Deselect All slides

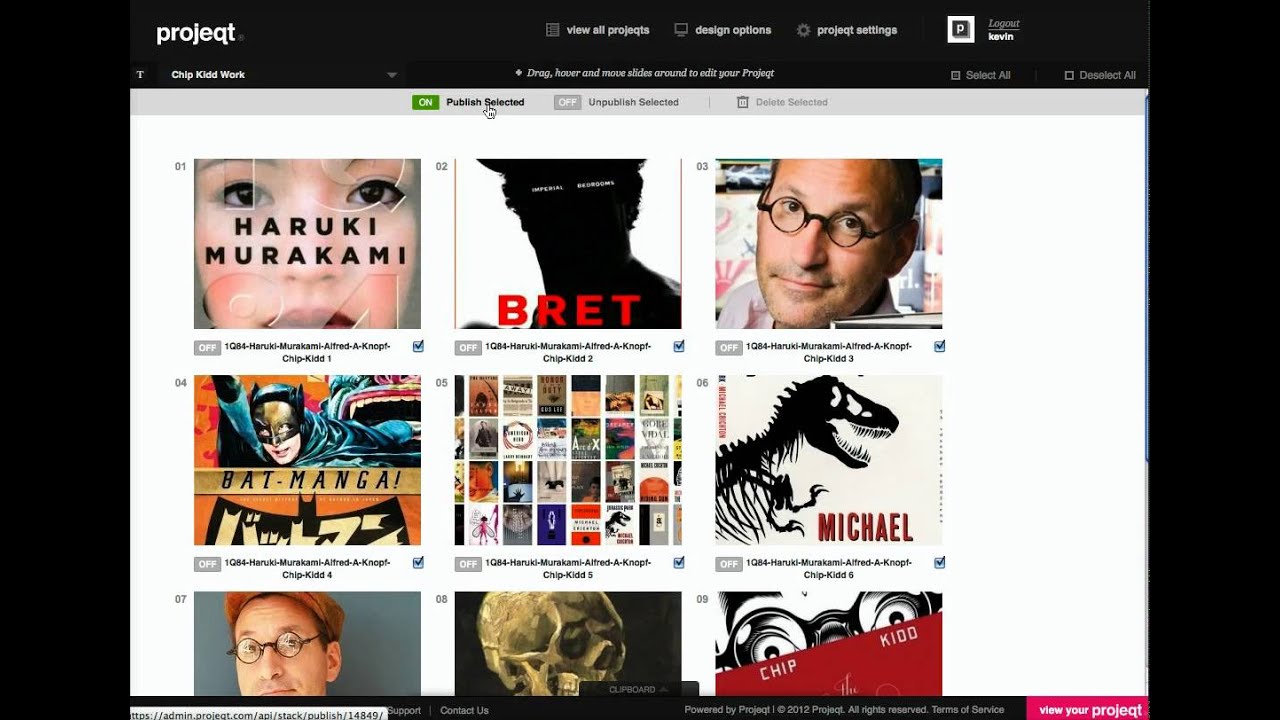tap(1107, 75)
